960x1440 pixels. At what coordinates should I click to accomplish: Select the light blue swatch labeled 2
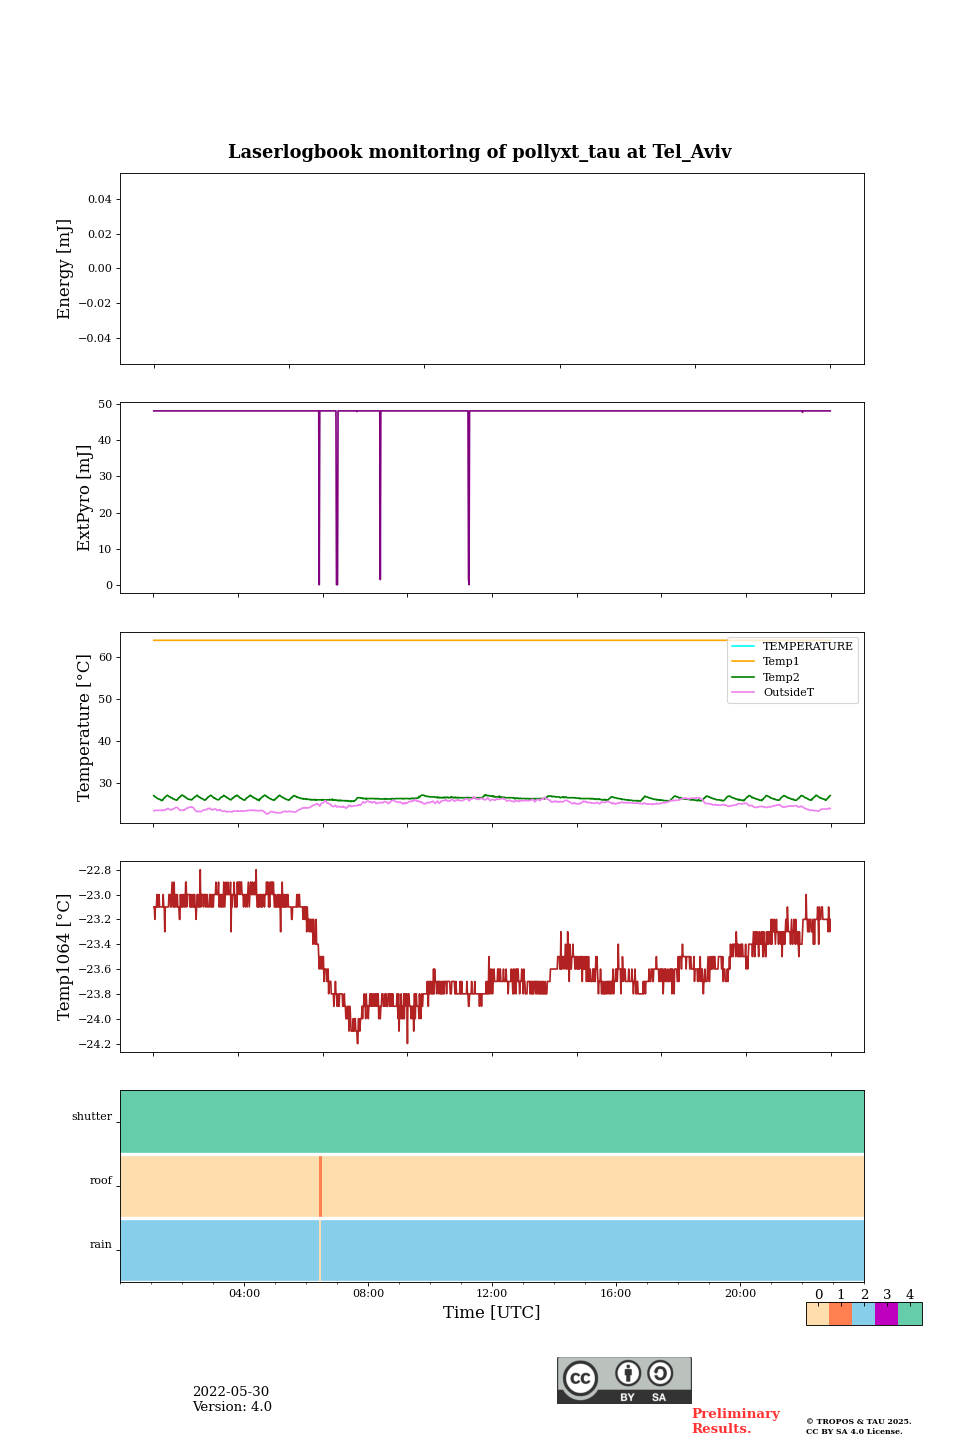click(x=864, y=1314)
